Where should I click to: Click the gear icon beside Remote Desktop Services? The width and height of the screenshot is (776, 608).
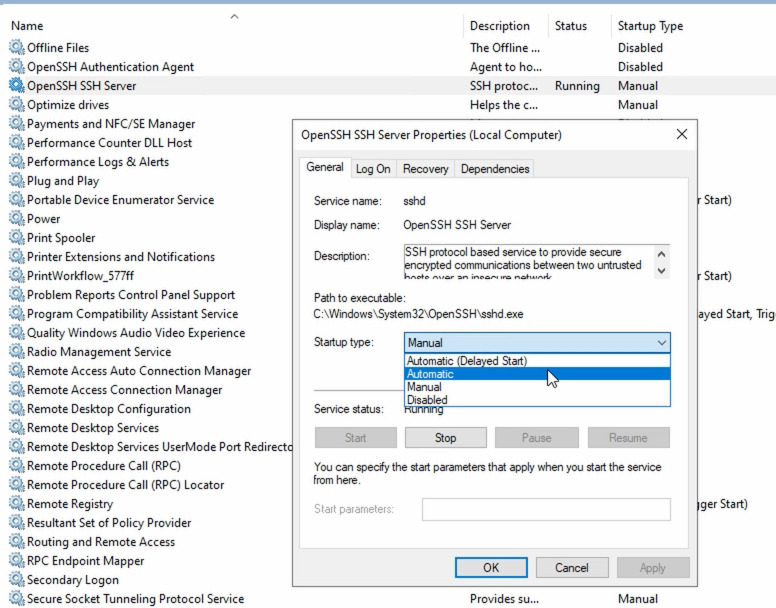(16, 427)
